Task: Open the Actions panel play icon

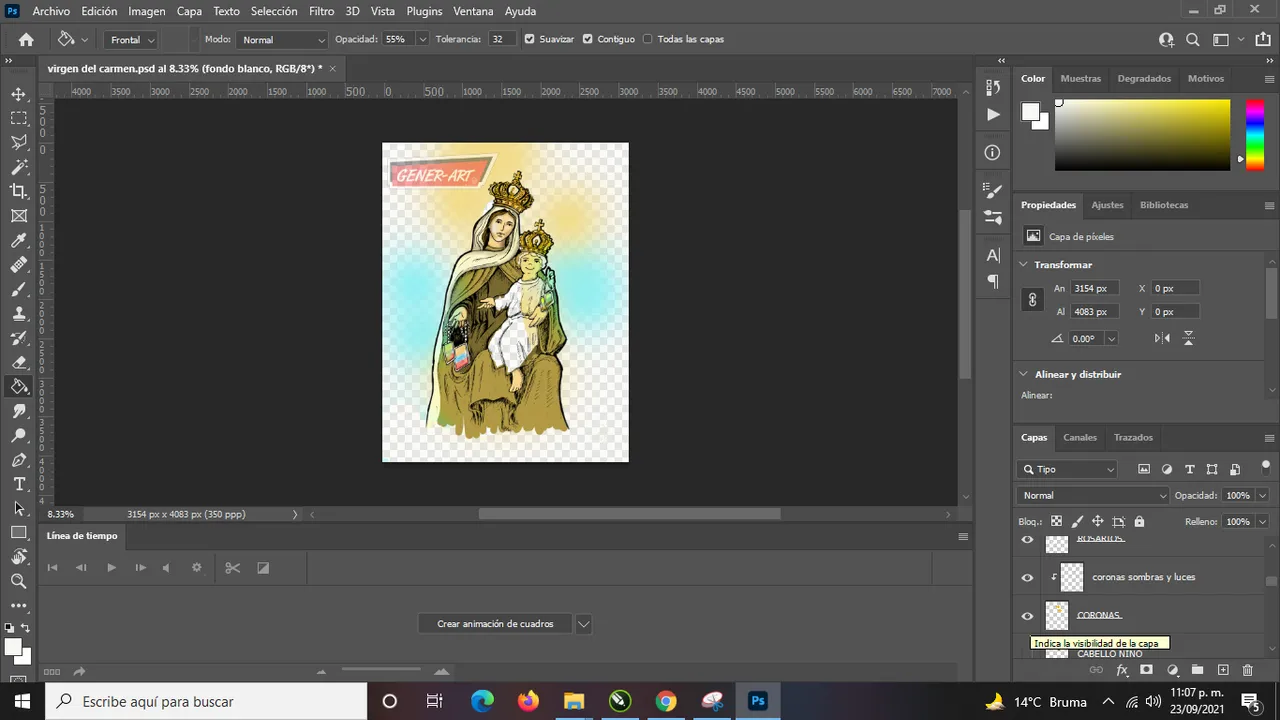Action: 992,114
